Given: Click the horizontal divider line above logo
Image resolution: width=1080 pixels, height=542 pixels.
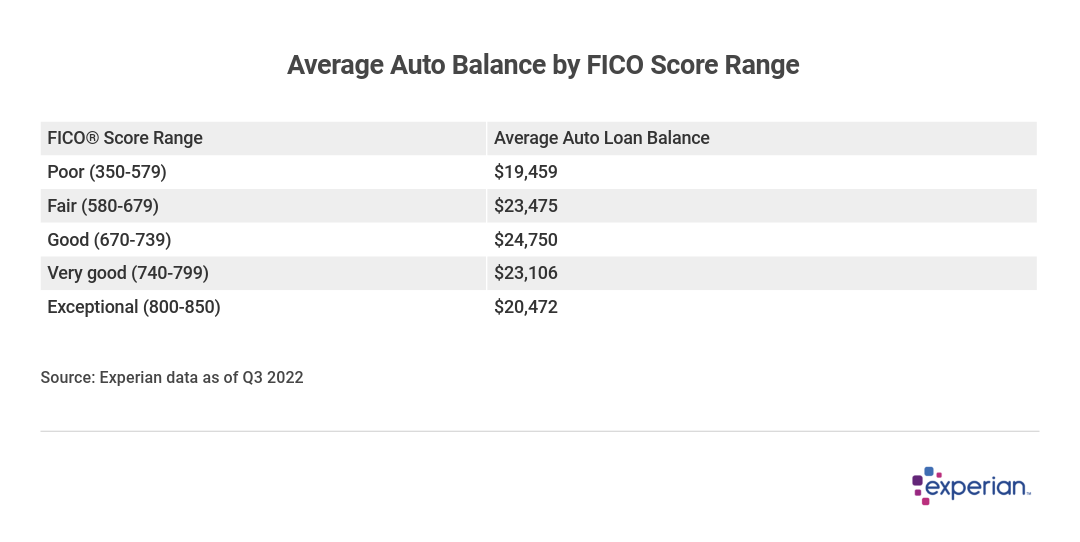Looking at the screenshot, I should click(x=540, y=431).
